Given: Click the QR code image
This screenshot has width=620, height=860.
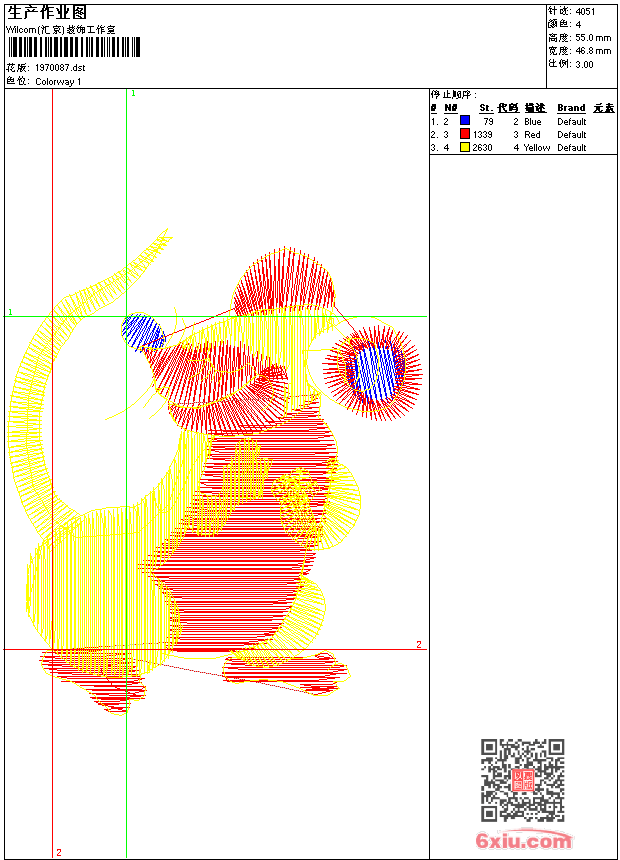Looking at the screenshot, I should tap(523, 779).
